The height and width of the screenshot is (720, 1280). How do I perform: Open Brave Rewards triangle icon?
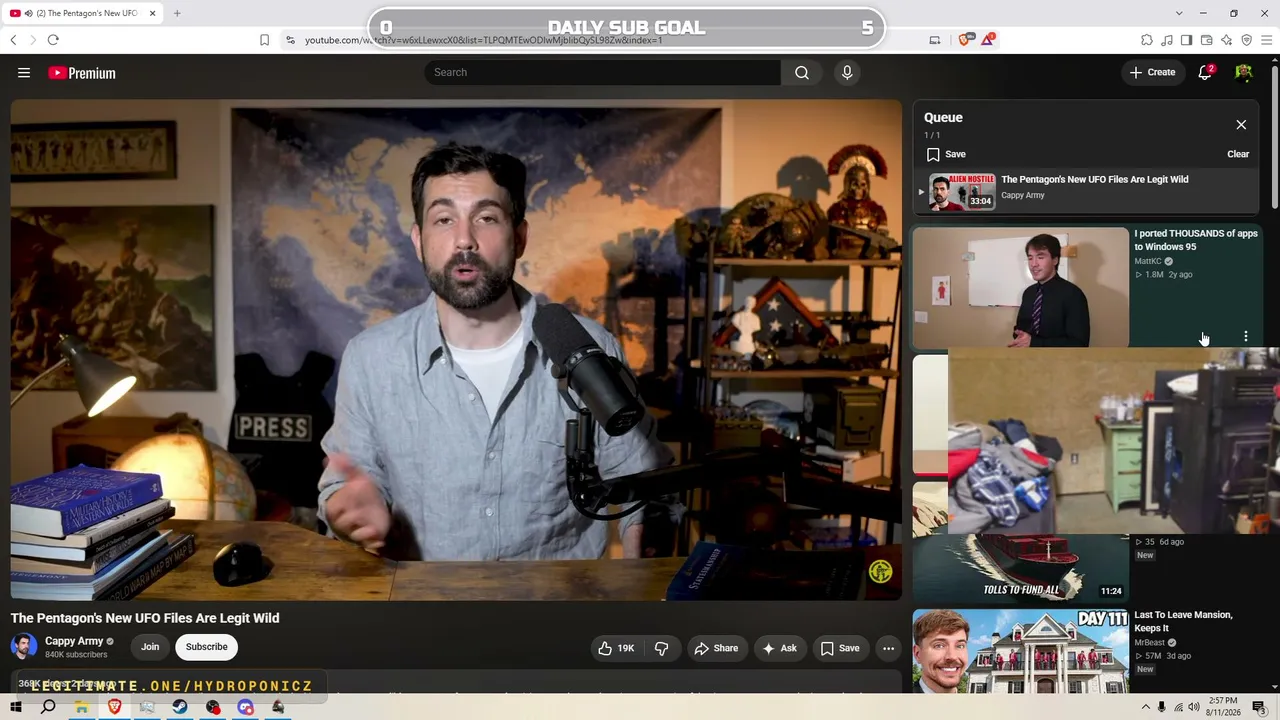[988, 39]
